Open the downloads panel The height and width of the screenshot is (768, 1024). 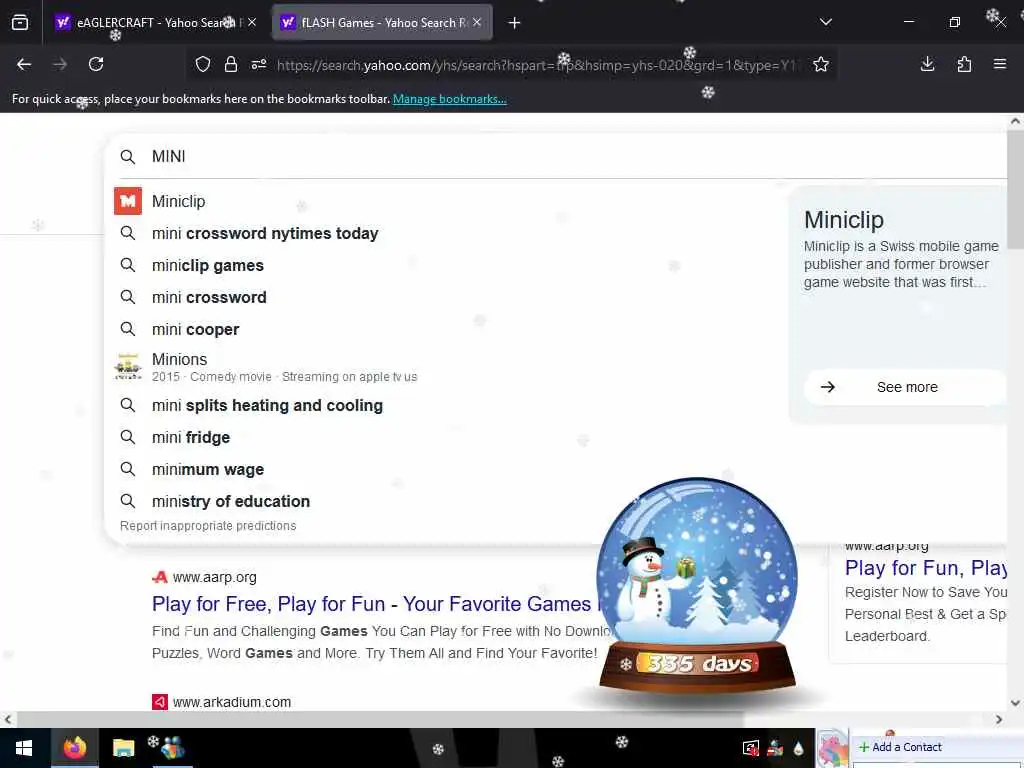(927, 64)
